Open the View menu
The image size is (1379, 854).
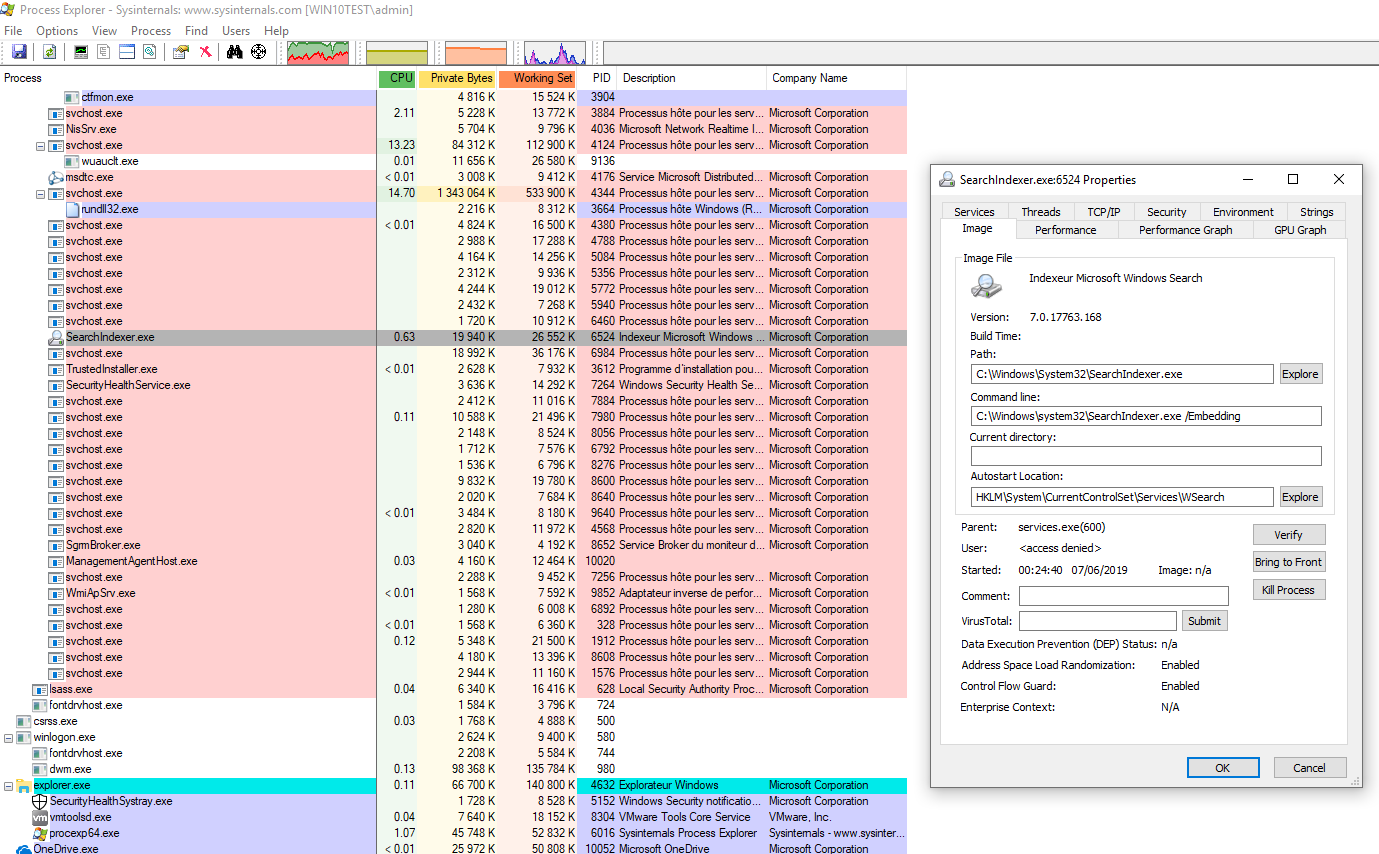click(x=104, y=31)
